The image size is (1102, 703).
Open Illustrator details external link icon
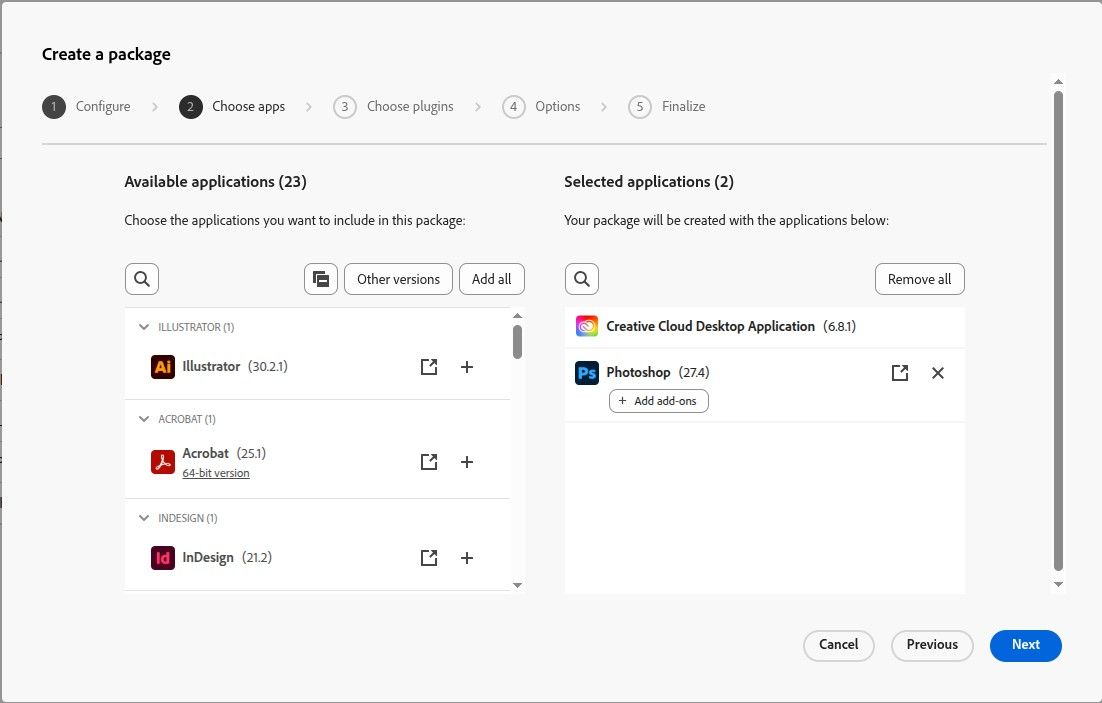pos(429,367)
